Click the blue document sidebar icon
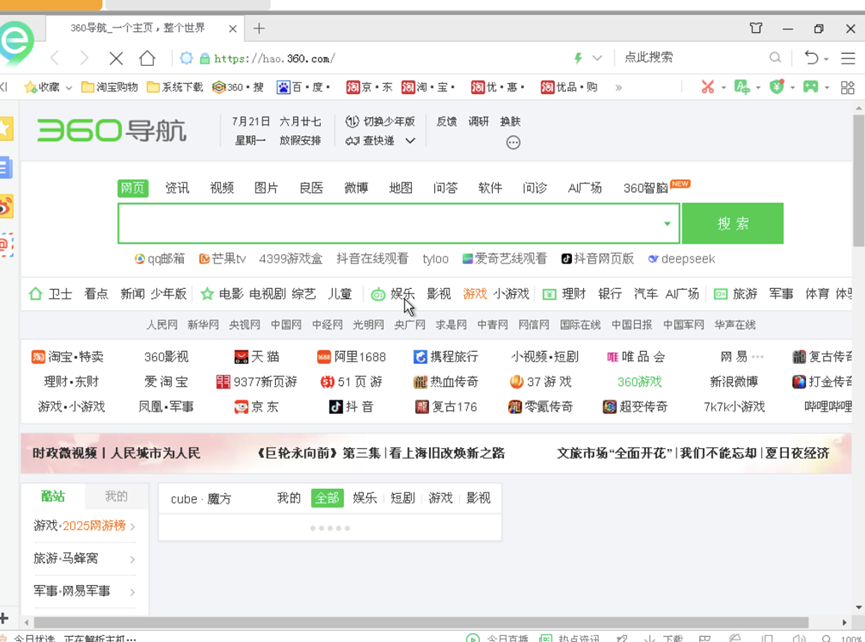Viewport: 865px width, 642px height. click(6, 168)
